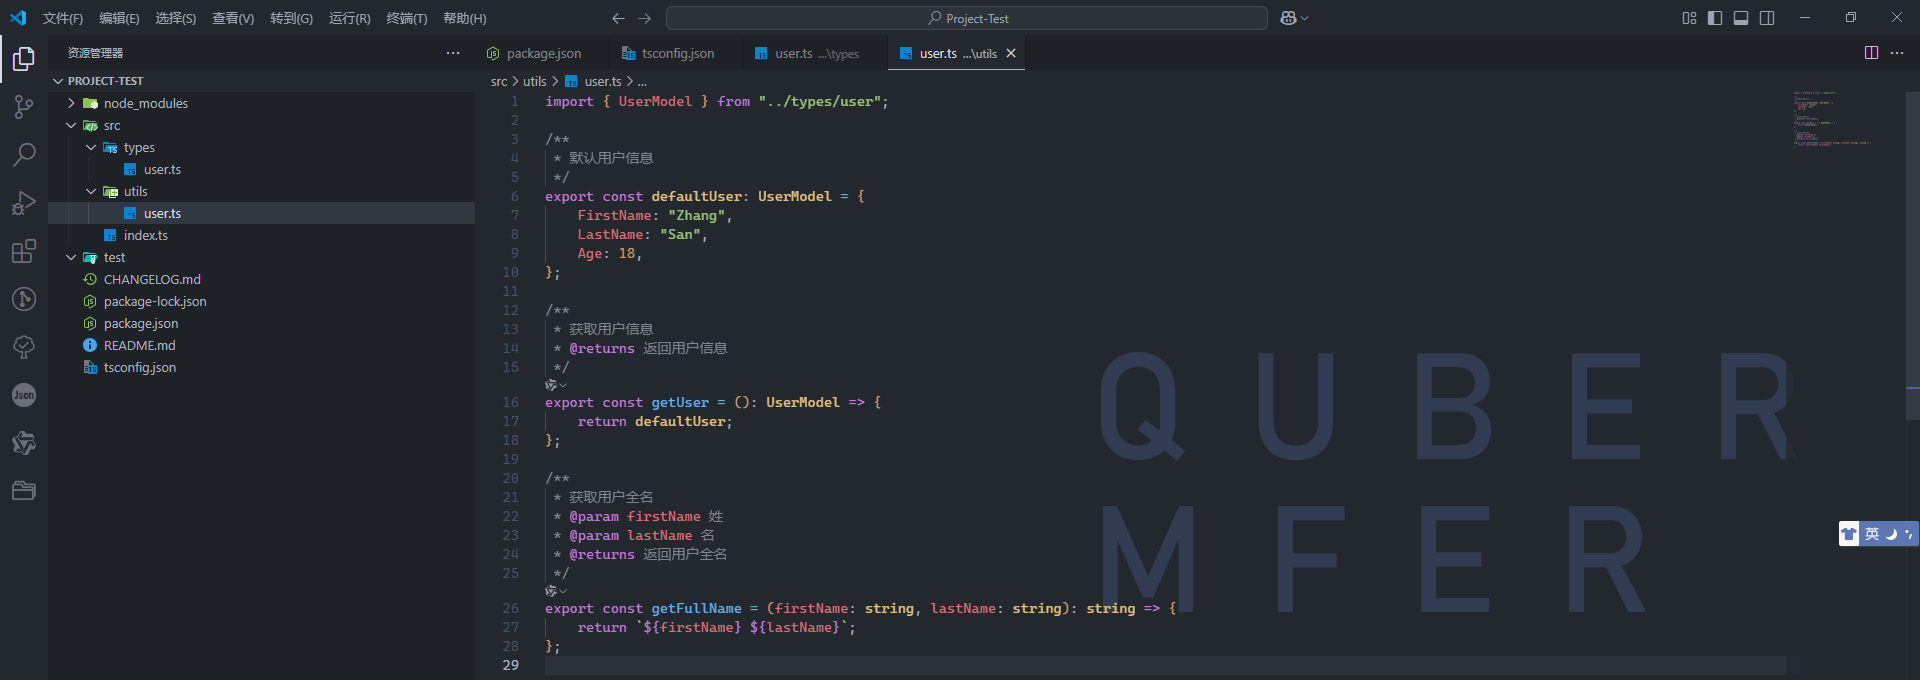Viewport: 1920px width, 680px height.
Task: Open Explorer panel ellipsis actions menu
Action: (453, 53)
